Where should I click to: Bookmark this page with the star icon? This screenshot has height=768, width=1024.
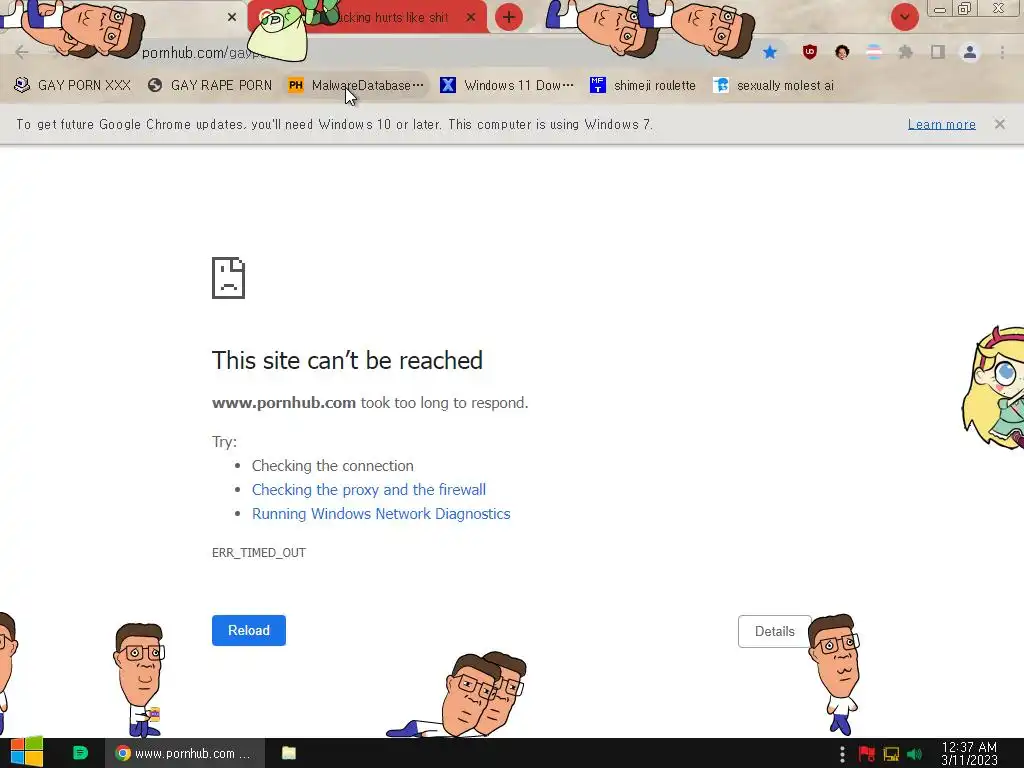770,52
